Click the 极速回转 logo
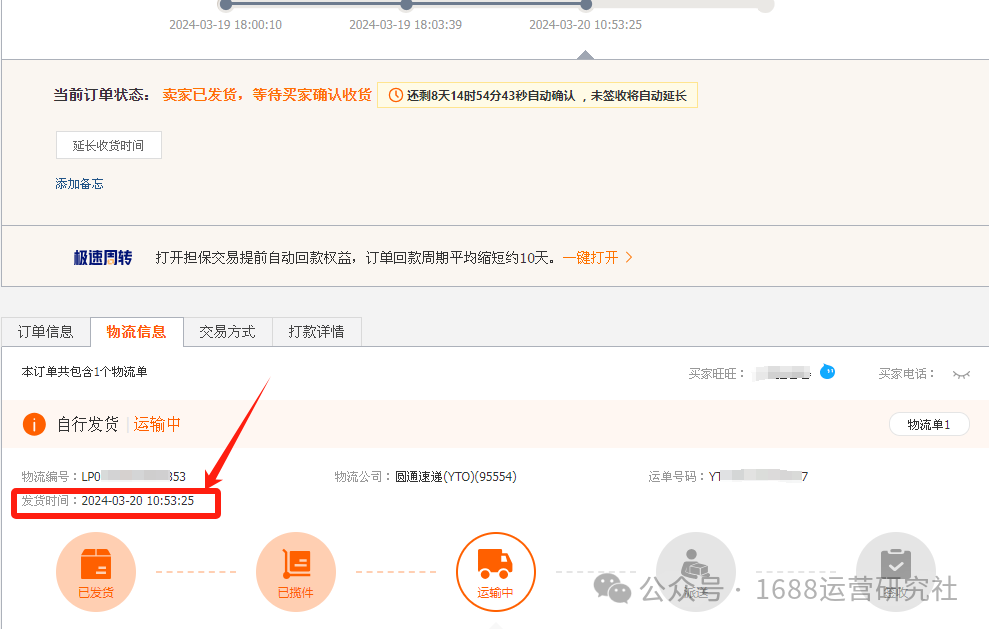989x629 pixels. 103,257
